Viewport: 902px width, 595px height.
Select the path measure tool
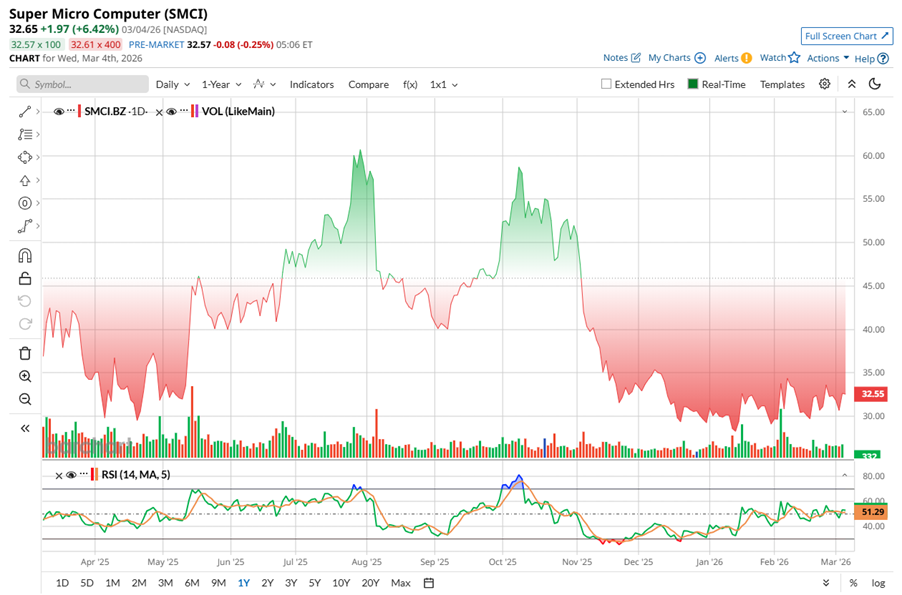click(25, 226)
